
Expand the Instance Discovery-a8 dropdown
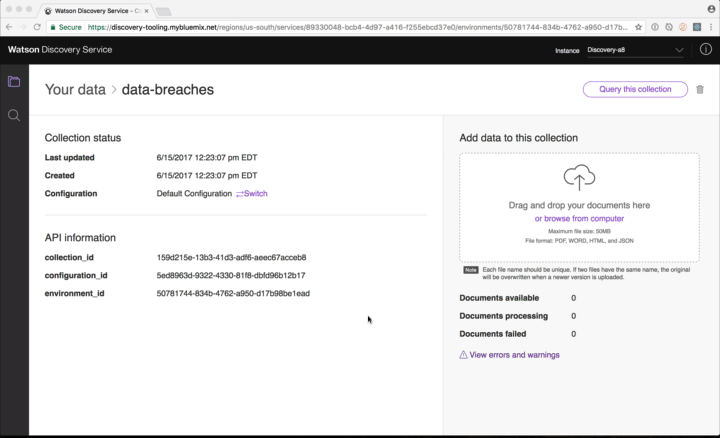636,50
